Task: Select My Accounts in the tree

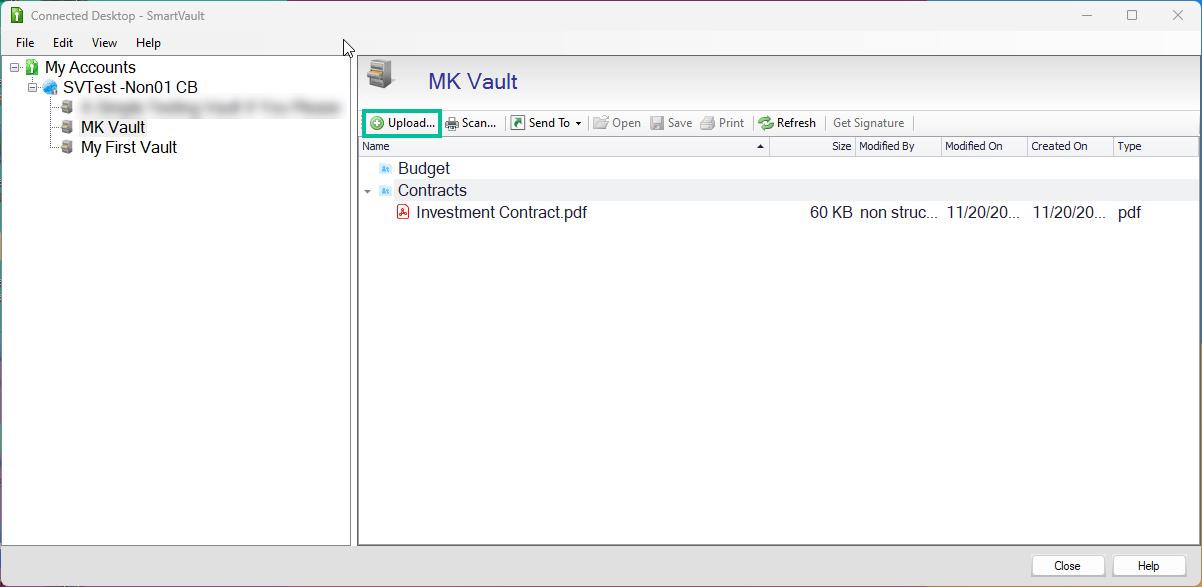Action: pyautogui.click(x=90, y=67)
